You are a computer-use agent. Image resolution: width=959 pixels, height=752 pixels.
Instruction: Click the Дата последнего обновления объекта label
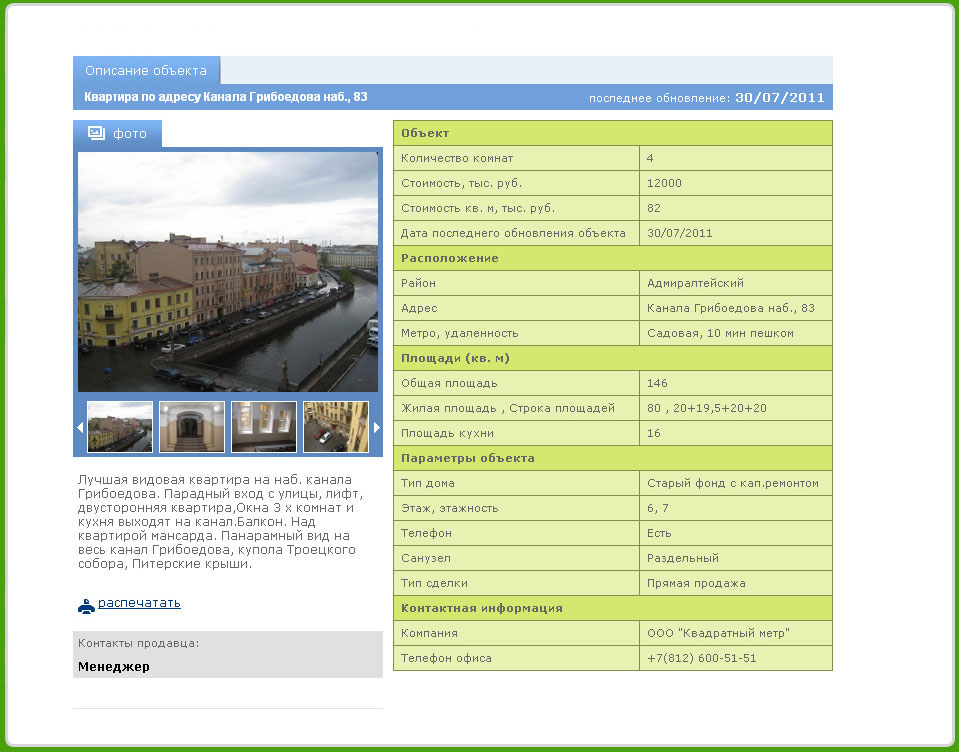tap(513, 234)
